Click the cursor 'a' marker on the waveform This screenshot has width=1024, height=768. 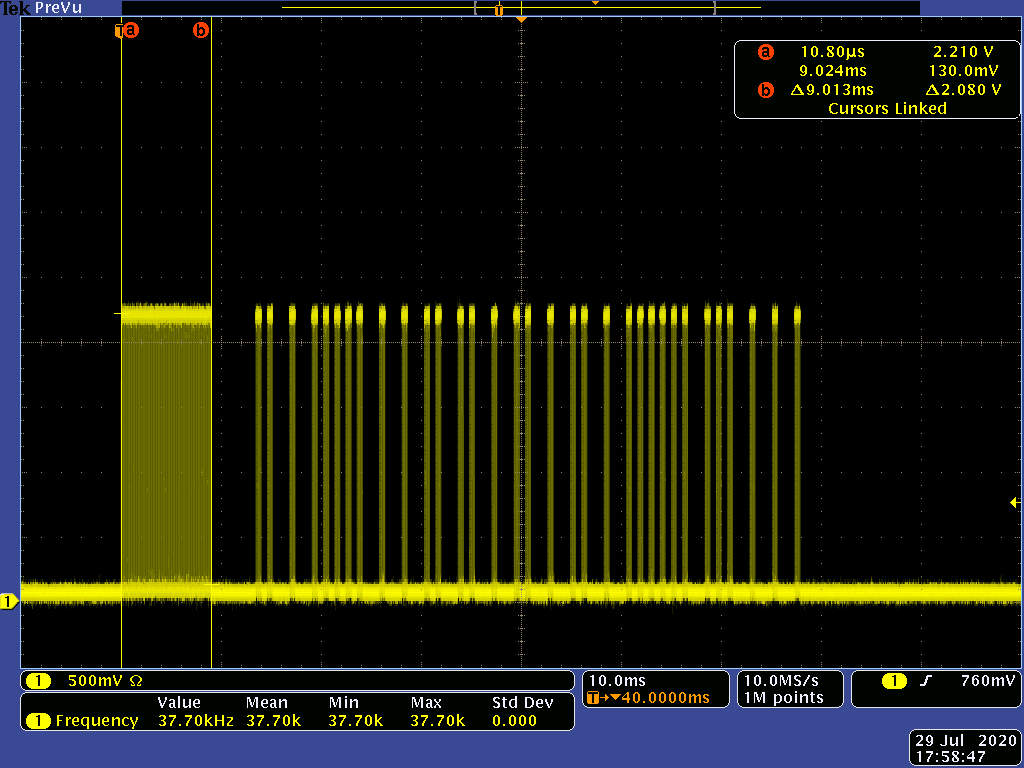tap(131, 30)
